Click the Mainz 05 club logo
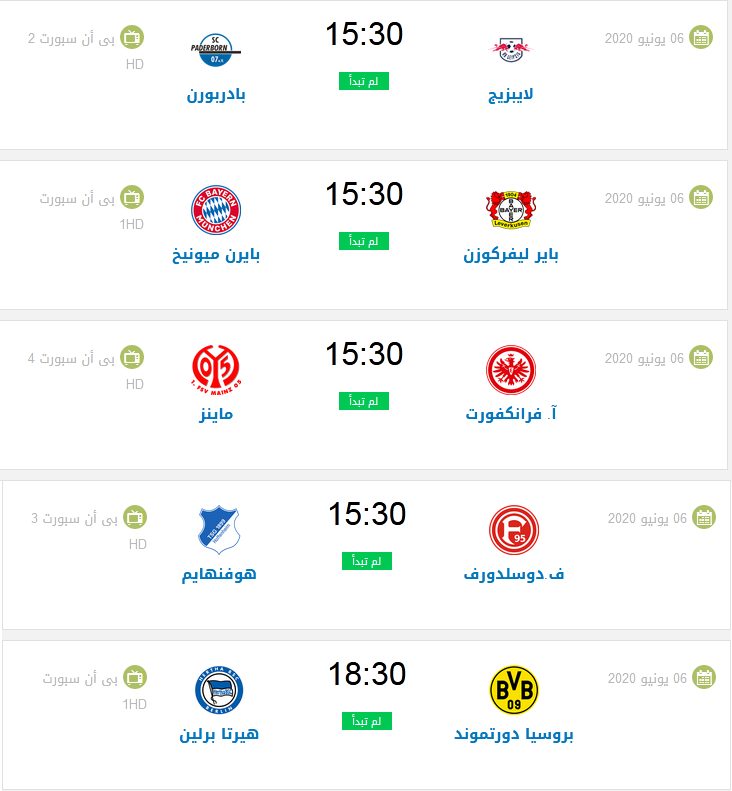Image resolution: width=732 pixels, height=791 pixels. tap(216, 370)
